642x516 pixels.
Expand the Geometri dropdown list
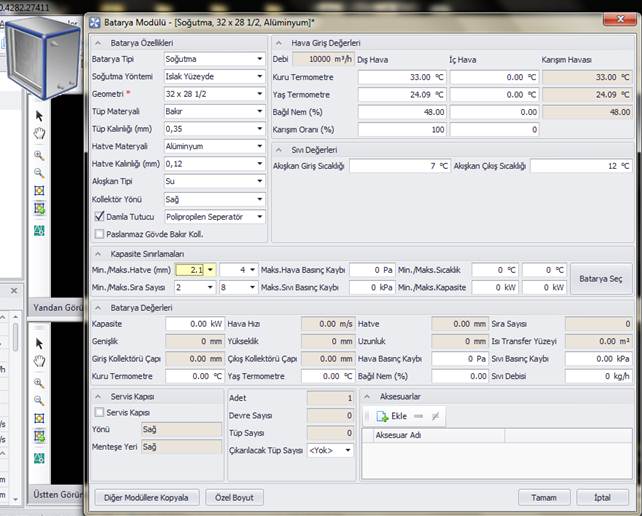pos(260,93)
